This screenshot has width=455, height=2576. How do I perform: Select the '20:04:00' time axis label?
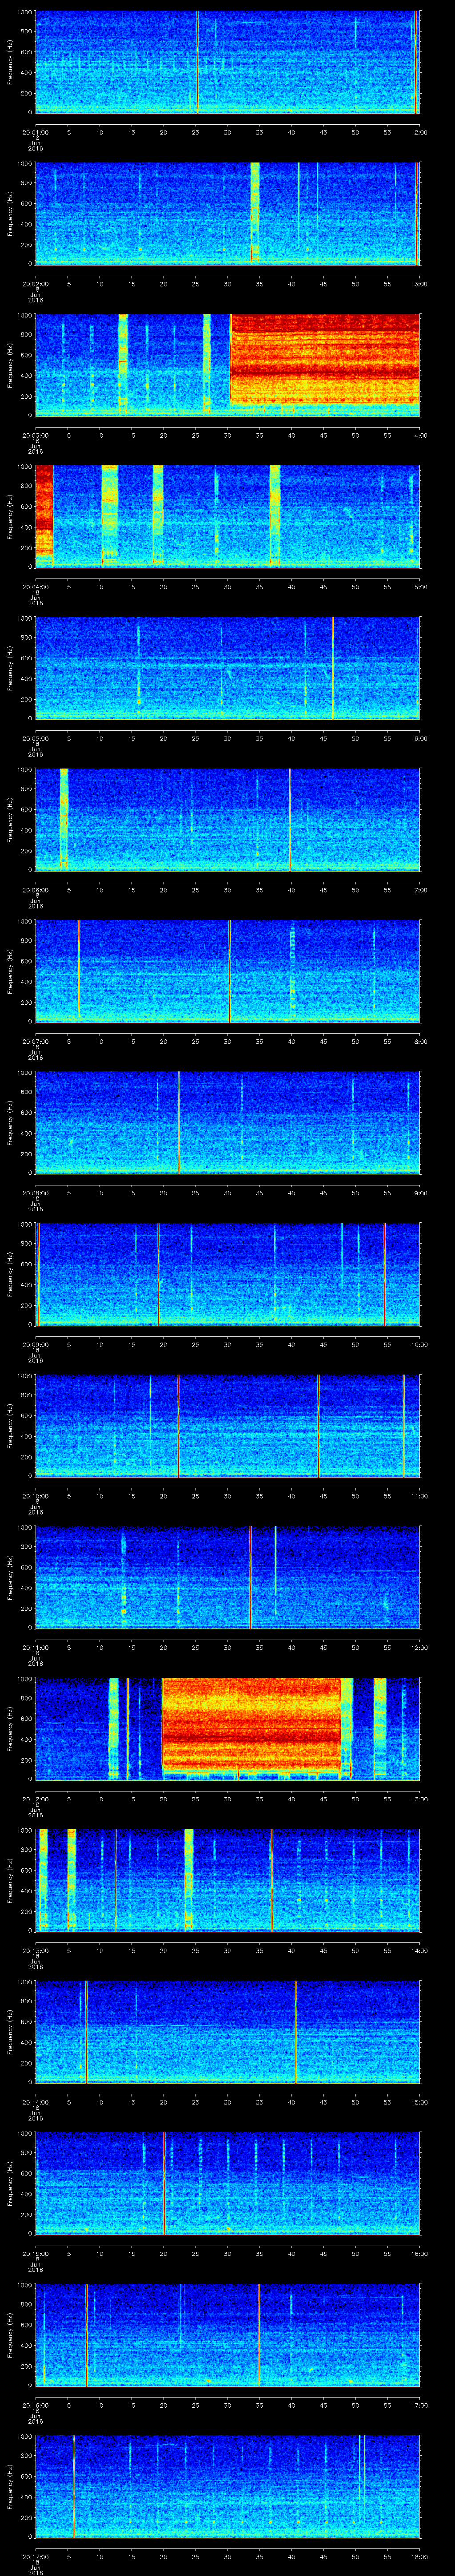tap(35, 586)
